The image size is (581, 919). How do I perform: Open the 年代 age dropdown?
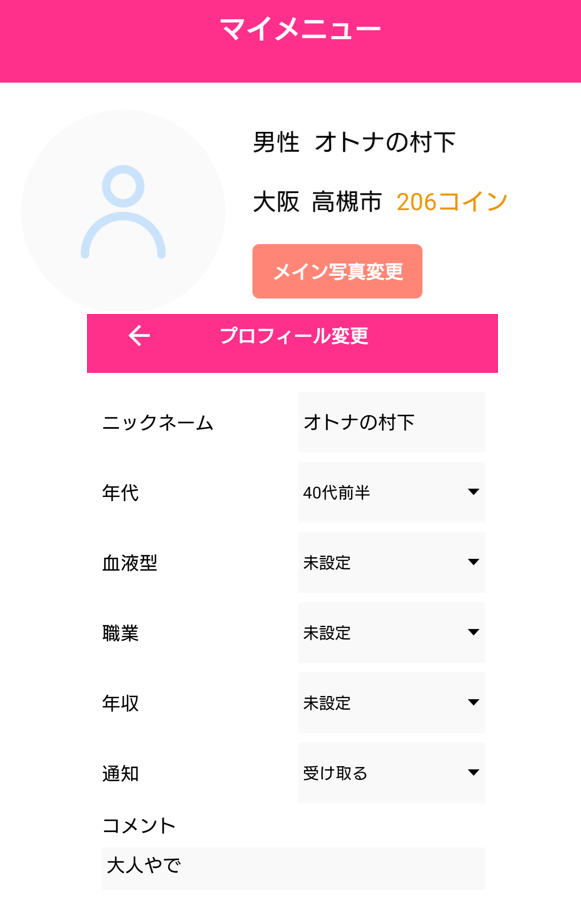click(391, 492)
